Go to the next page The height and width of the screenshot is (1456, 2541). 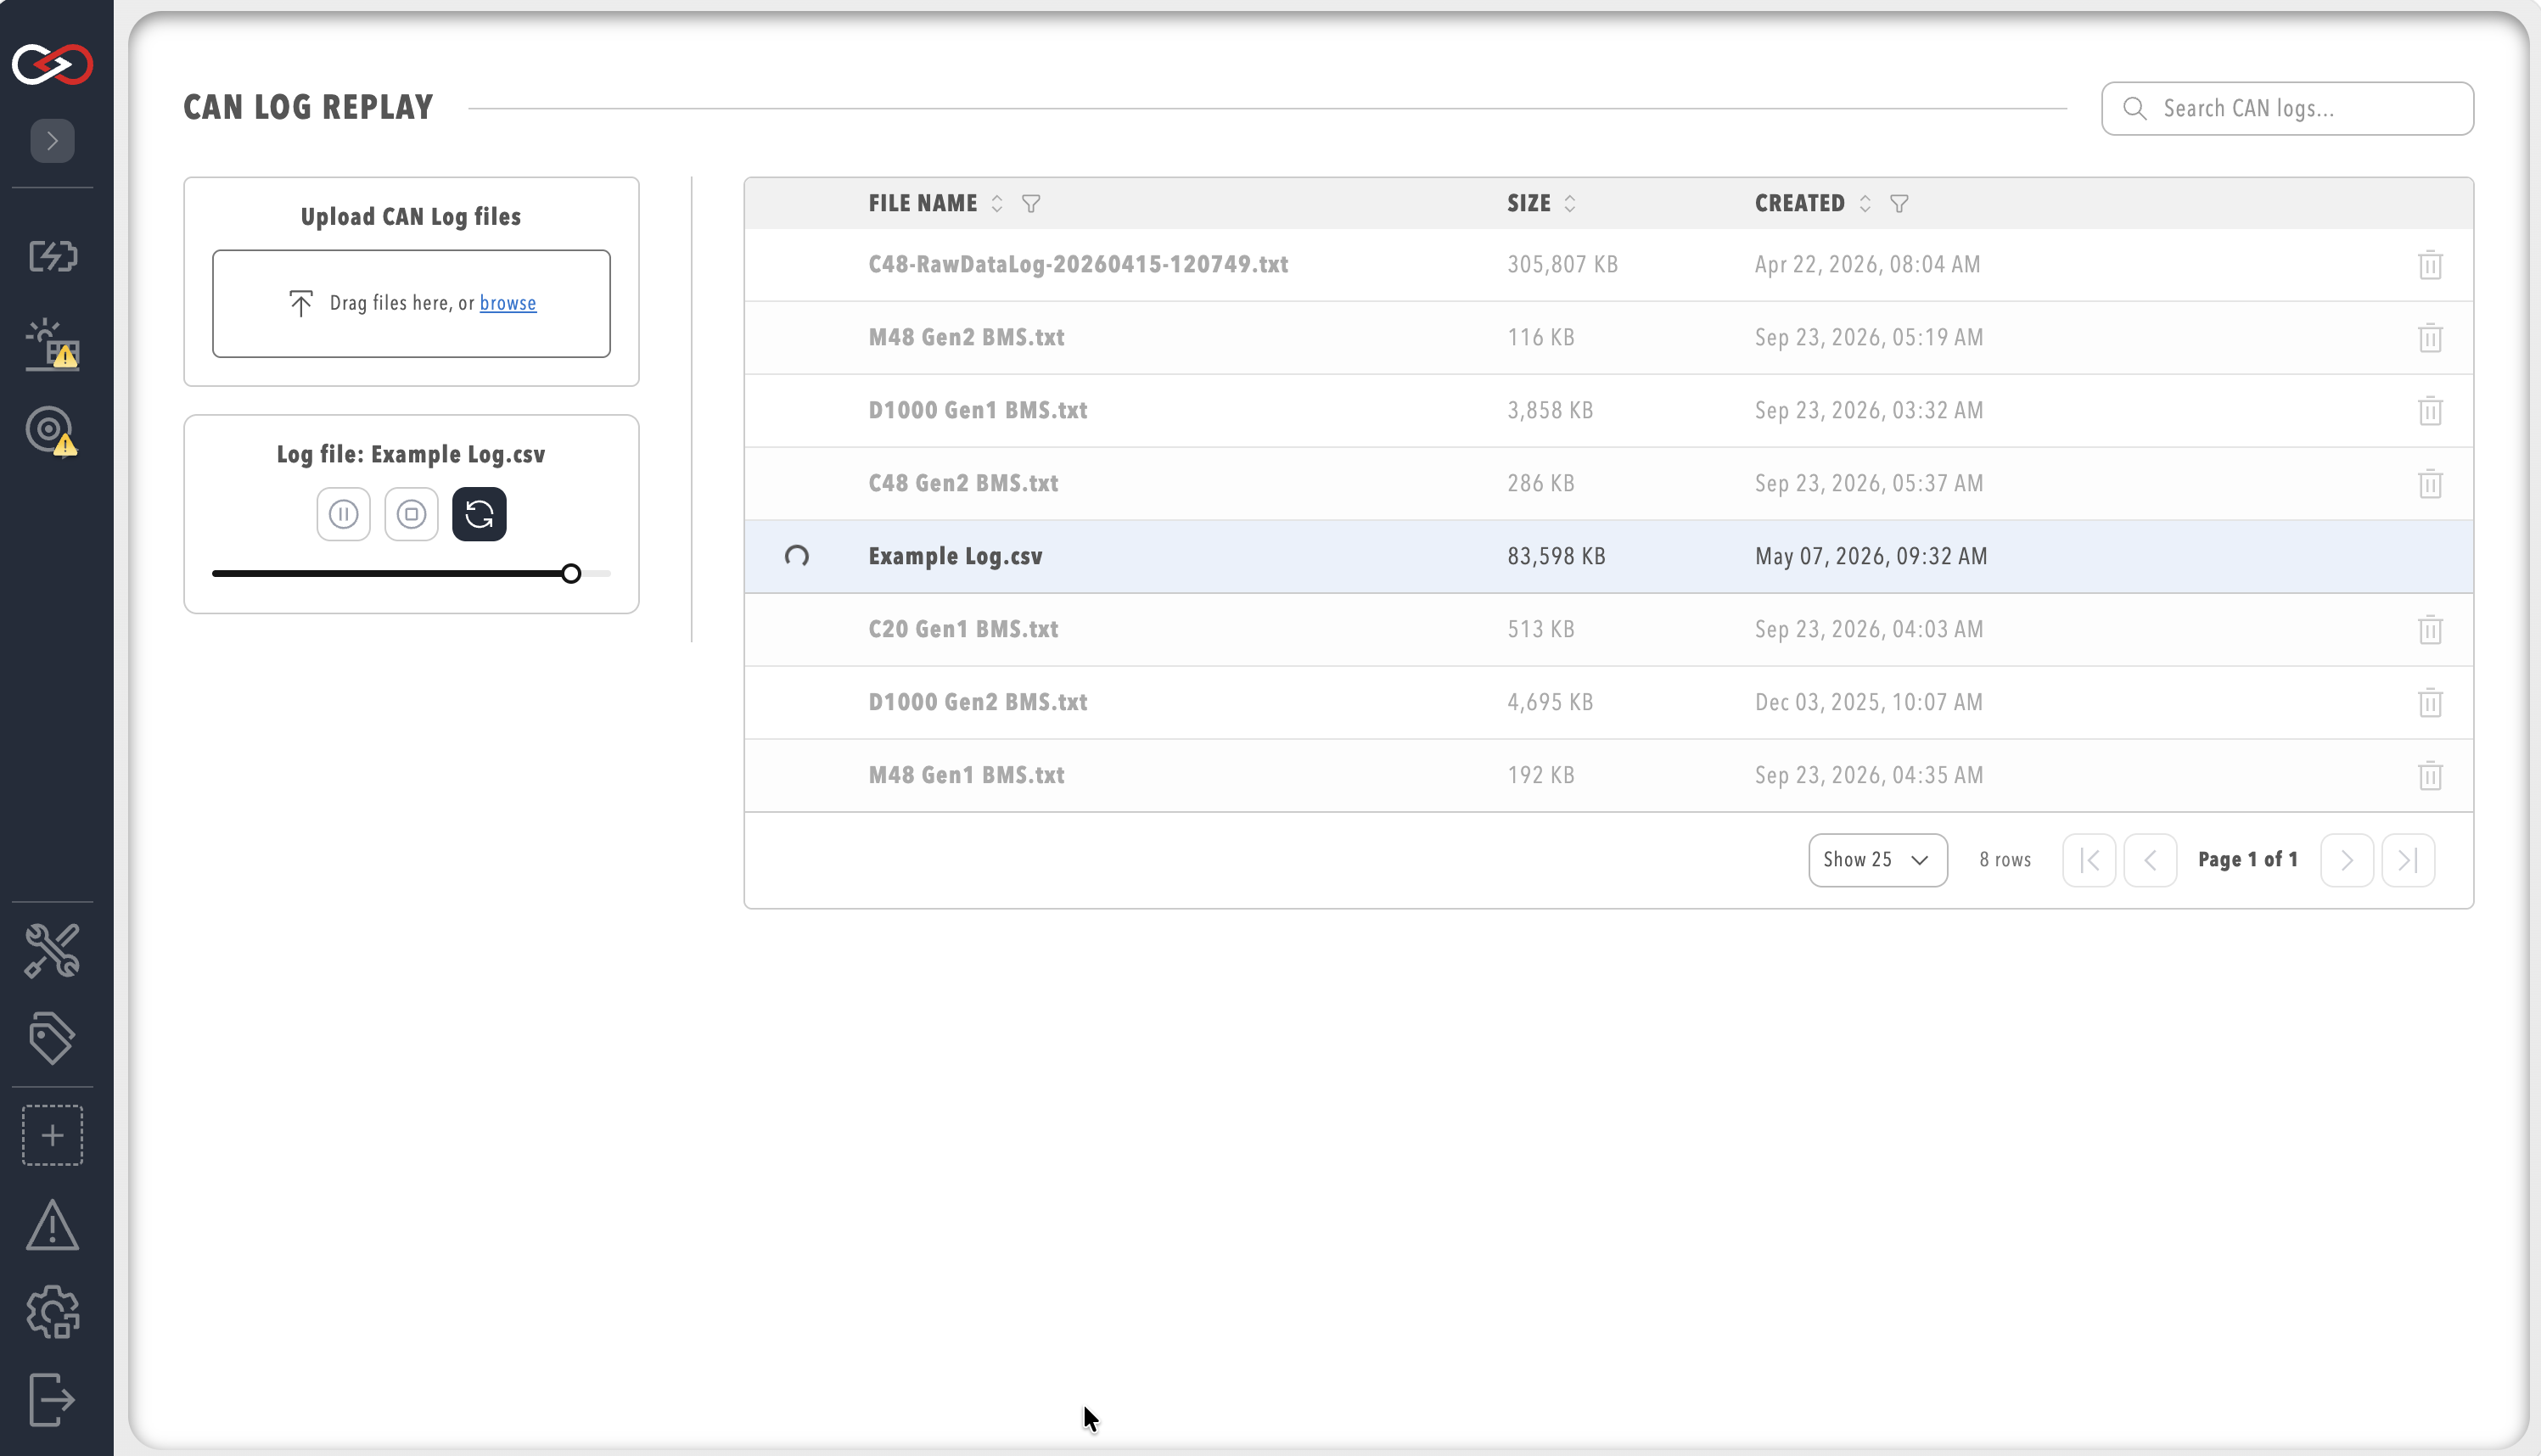(x=2346, y=860)
